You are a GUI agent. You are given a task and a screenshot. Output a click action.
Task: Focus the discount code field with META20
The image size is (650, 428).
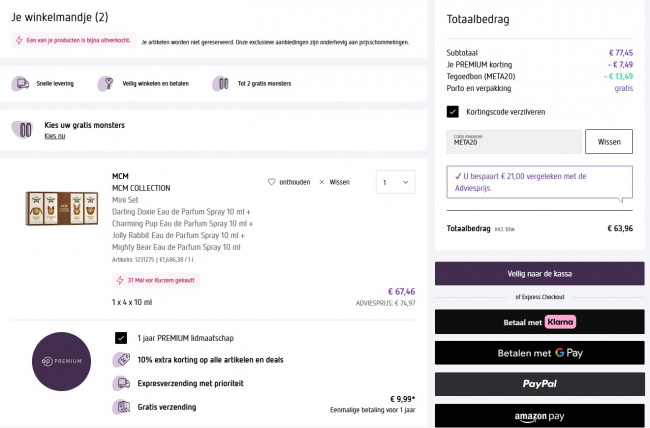(513, 142)
